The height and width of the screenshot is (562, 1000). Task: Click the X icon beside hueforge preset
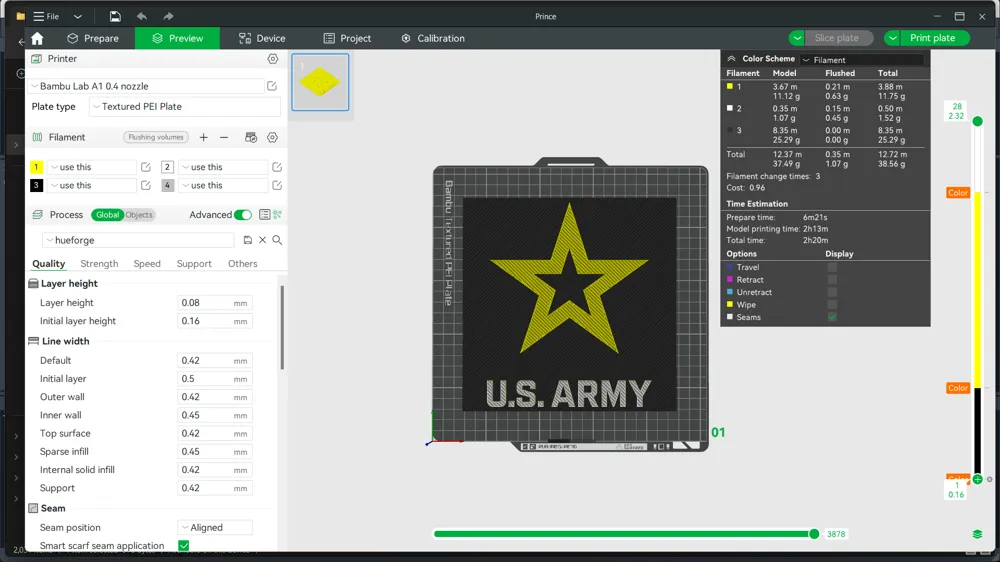coord(262,240)
